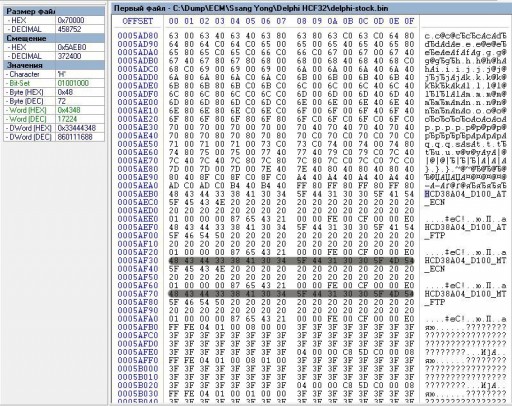Click the Word (HEX) label
The height and width of the screenshot is (406, 512).
28,110
